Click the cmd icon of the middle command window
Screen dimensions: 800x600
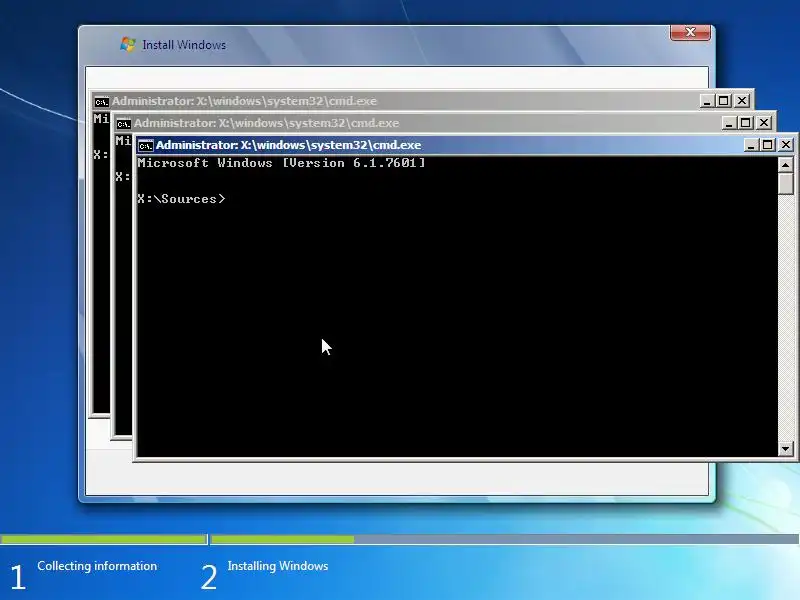123,124
